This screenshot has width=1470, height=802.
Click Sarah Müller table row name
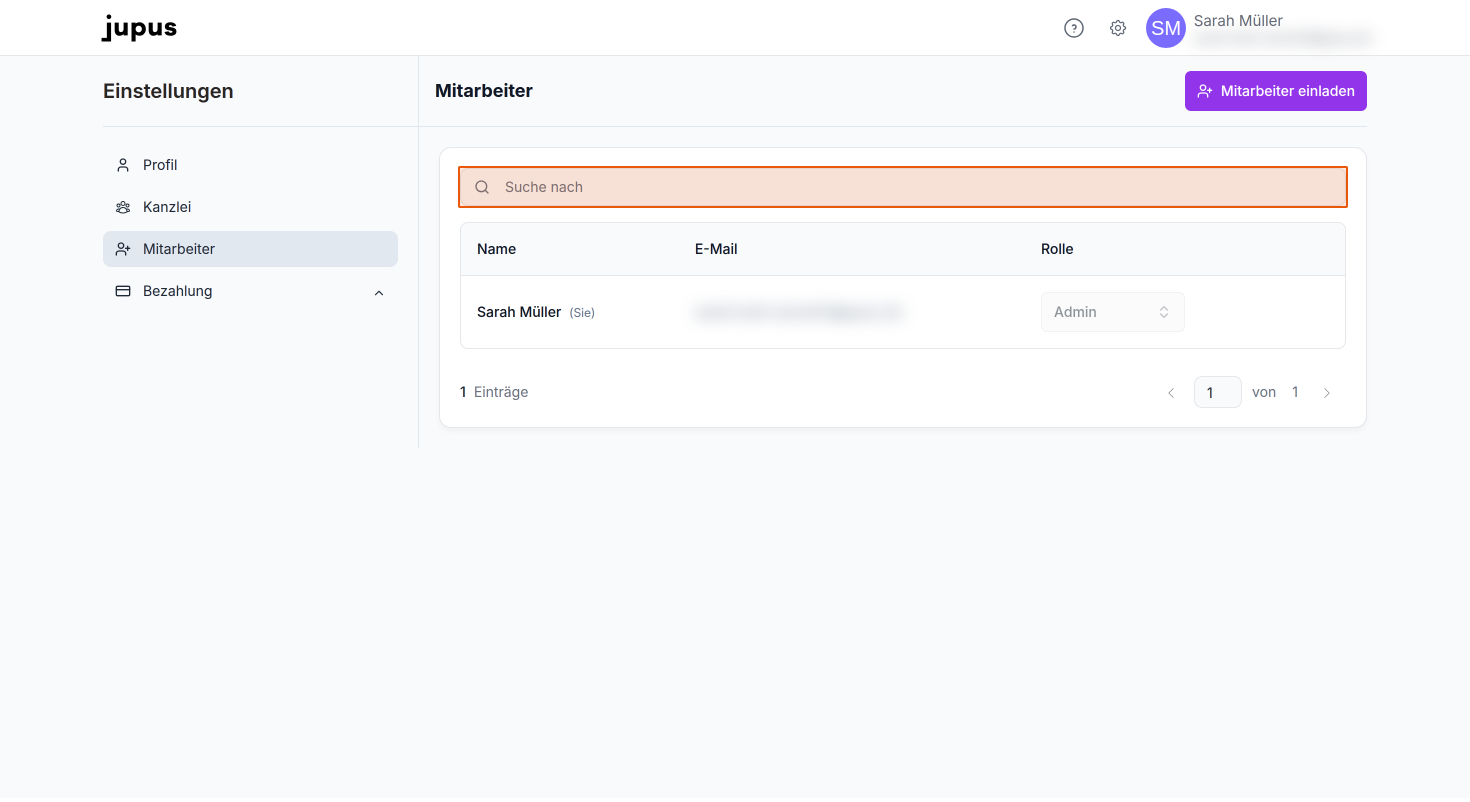tap(519, 312)
